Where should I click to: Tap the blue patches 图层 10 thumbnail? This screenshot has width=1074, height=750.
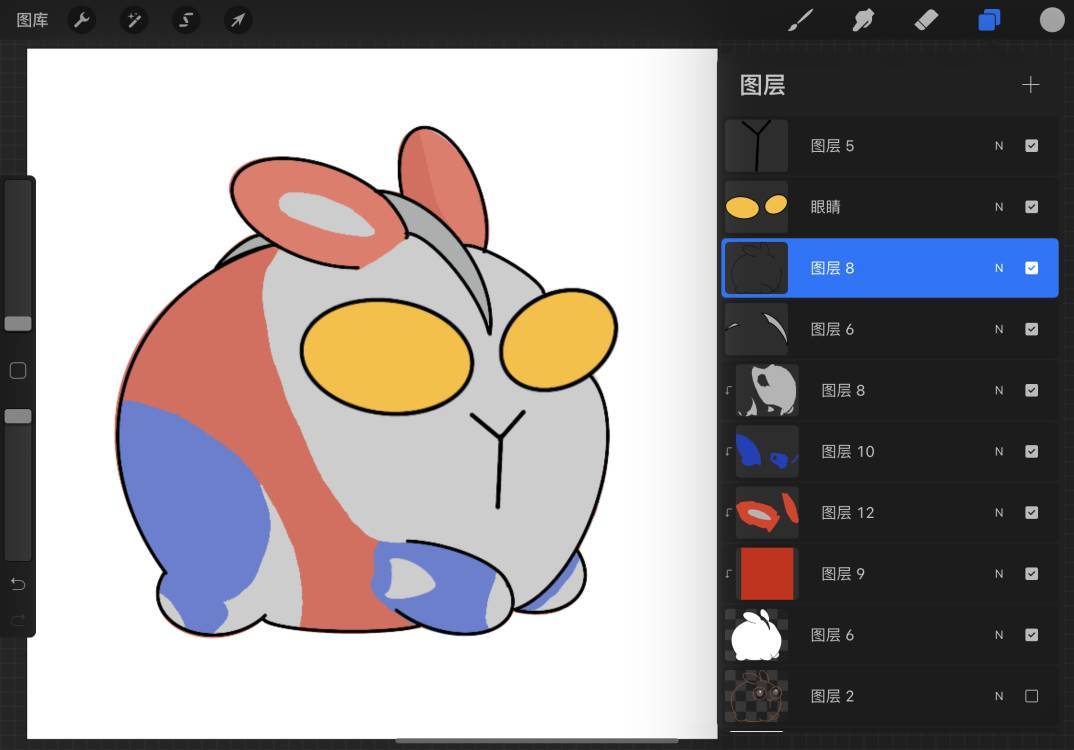pos(767,451)
